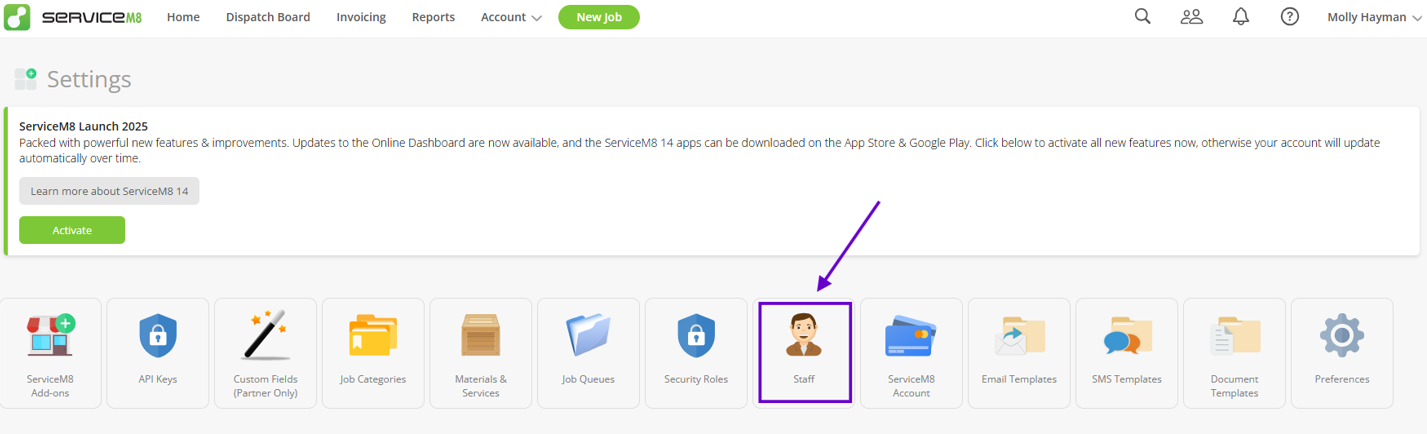Open the Staff person tile
Image resolution: width=1427 pixels, height=434 pixels.
804,353
